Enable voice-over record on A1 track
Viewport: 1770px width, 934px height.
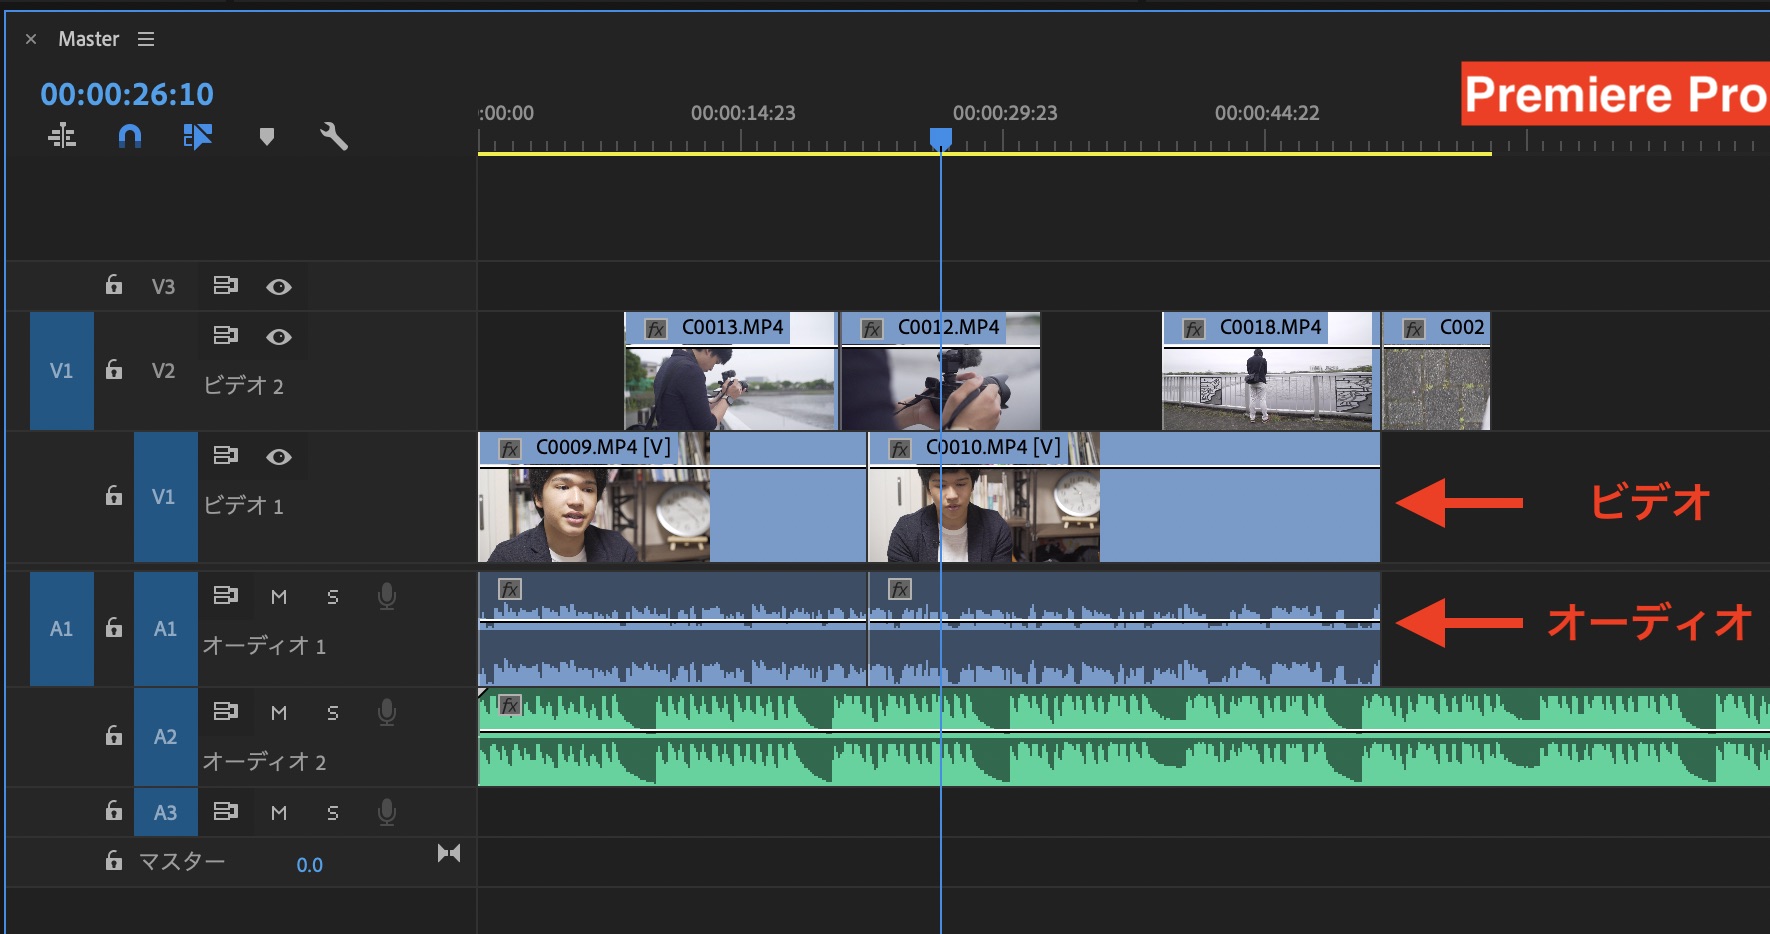[387, 597]
